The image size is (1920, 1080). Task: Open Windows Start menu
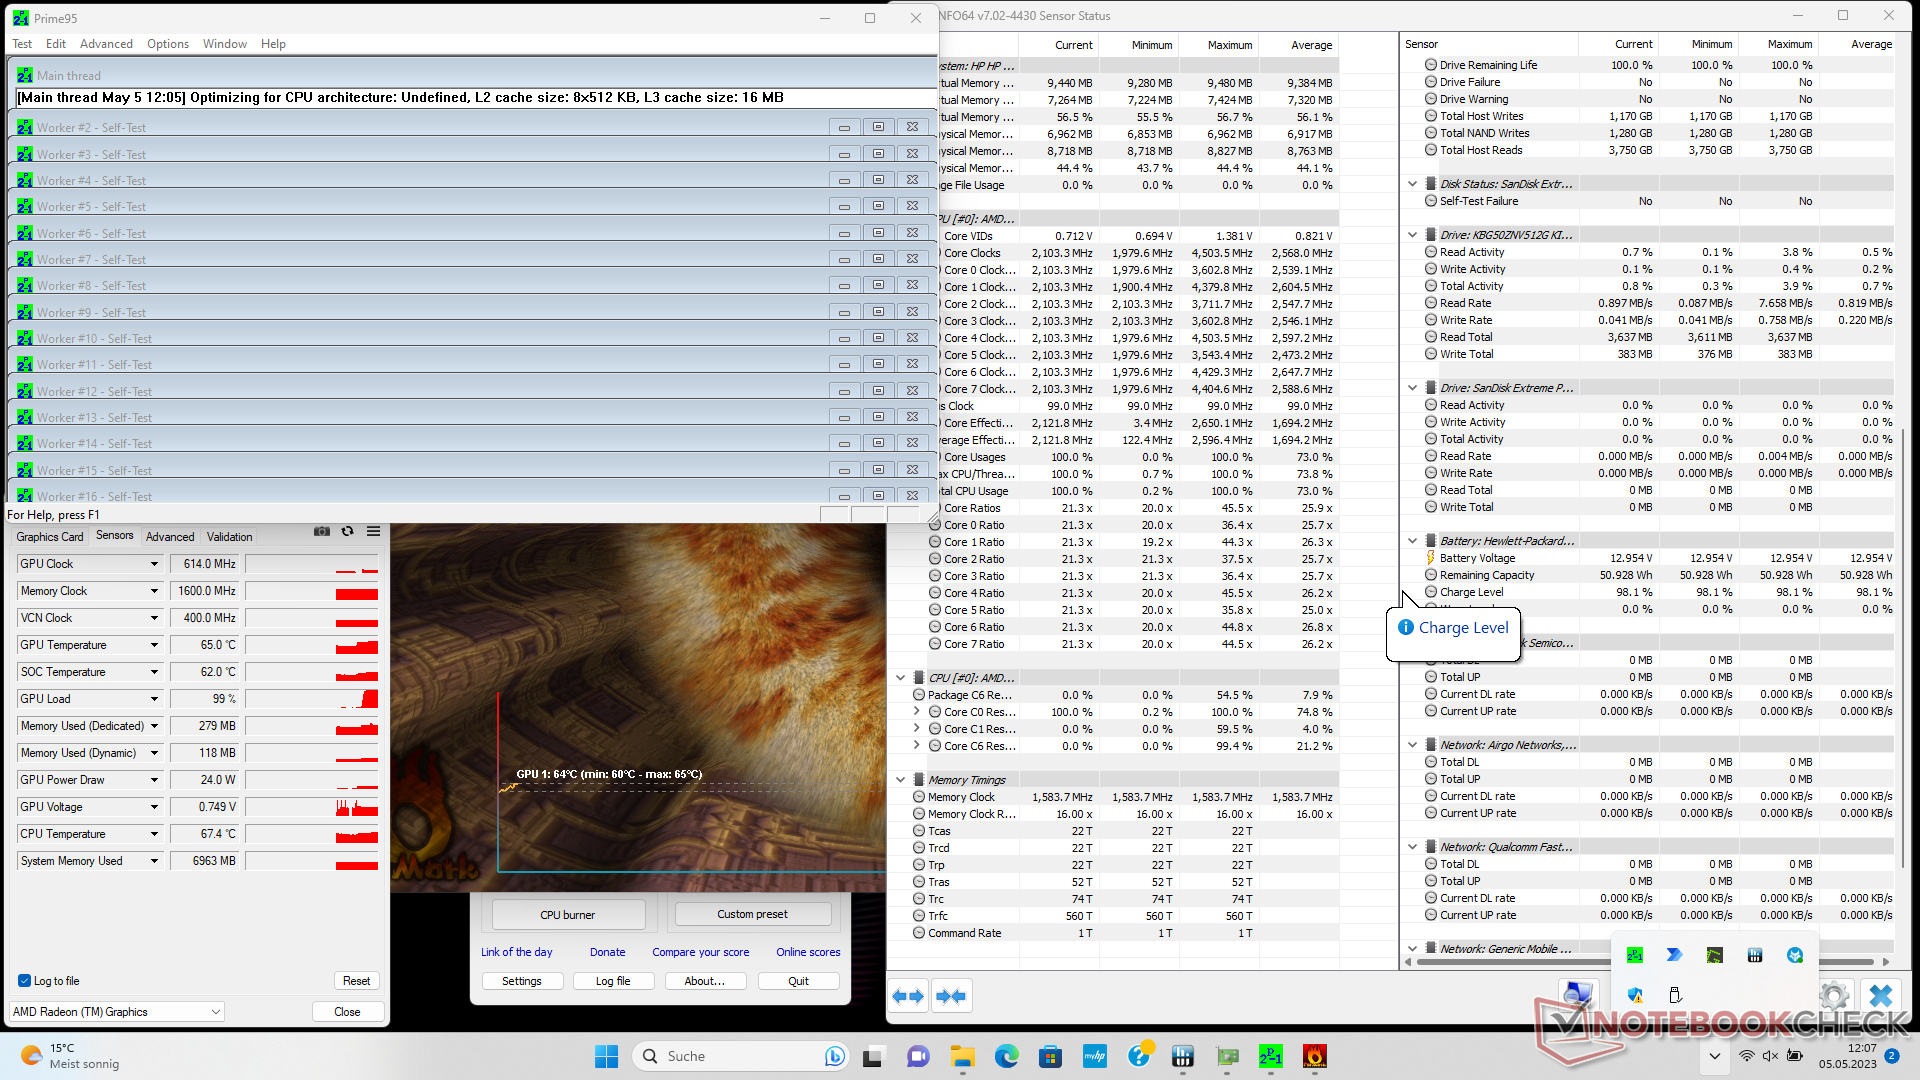tap(606, 1056)
